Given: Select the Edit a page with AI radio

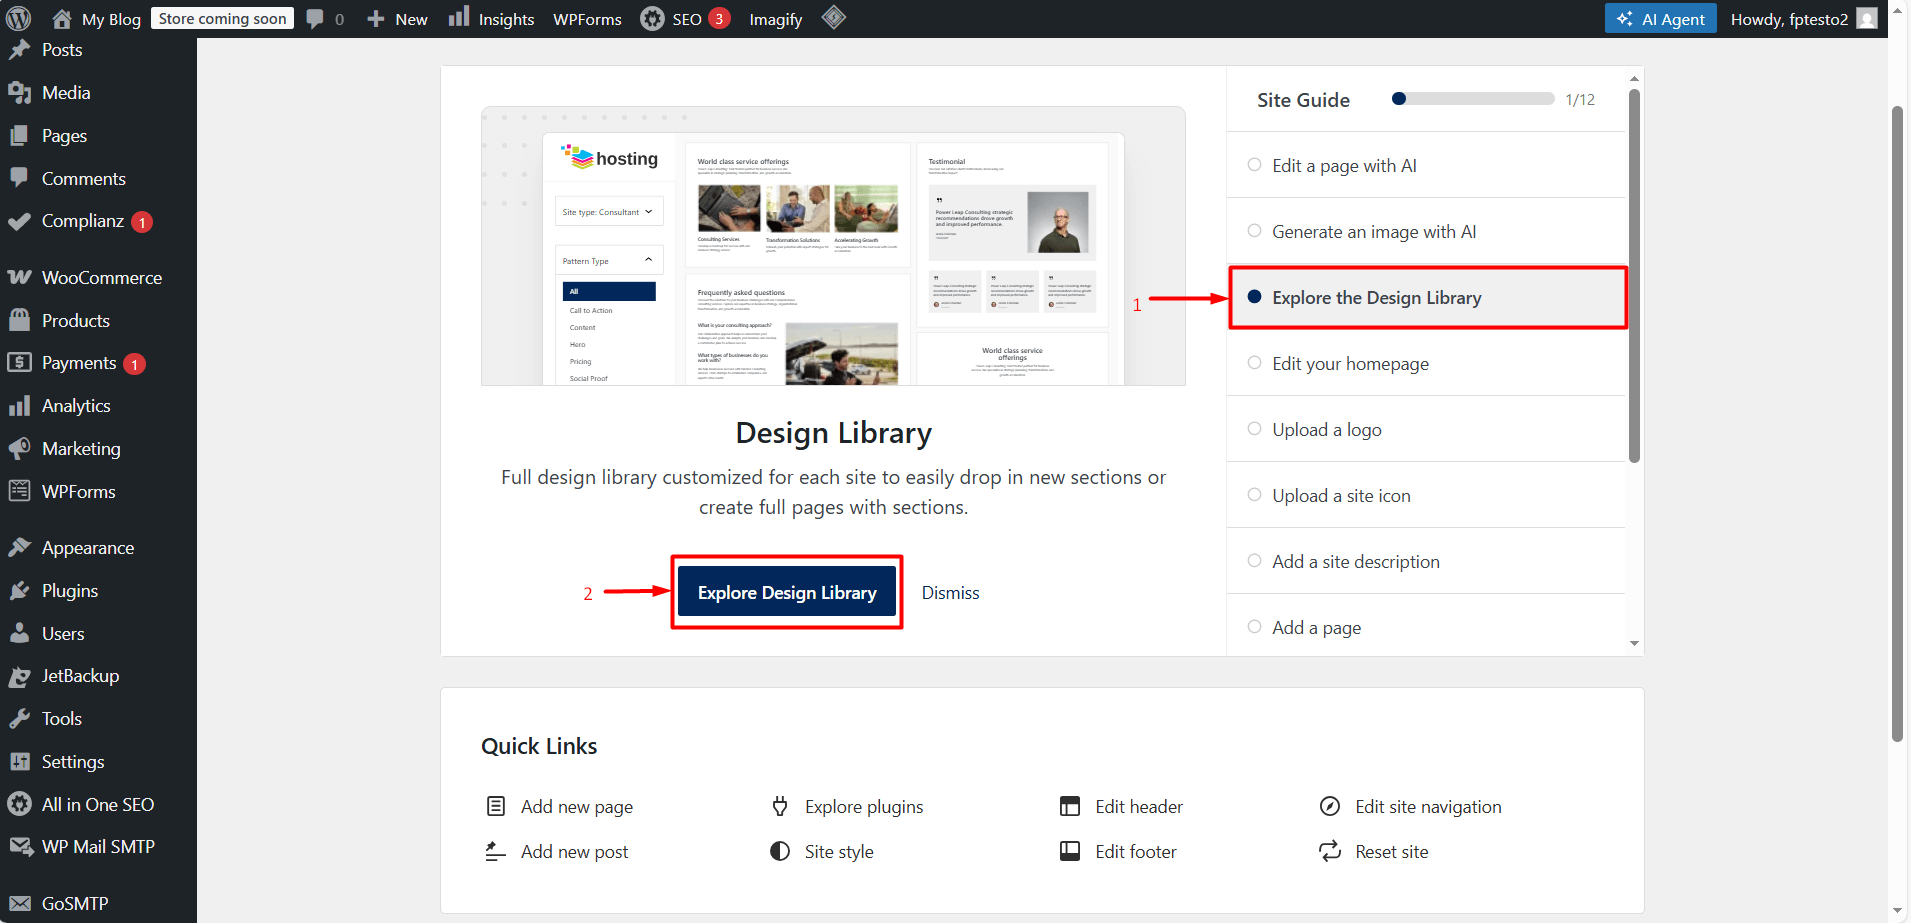Looking at the screenshot, I should (x=1254, y=165).
